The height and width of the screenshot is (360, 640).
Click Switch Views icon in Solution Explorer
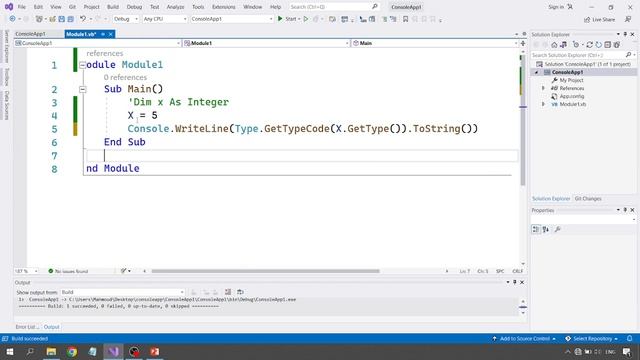coord(564,44)
